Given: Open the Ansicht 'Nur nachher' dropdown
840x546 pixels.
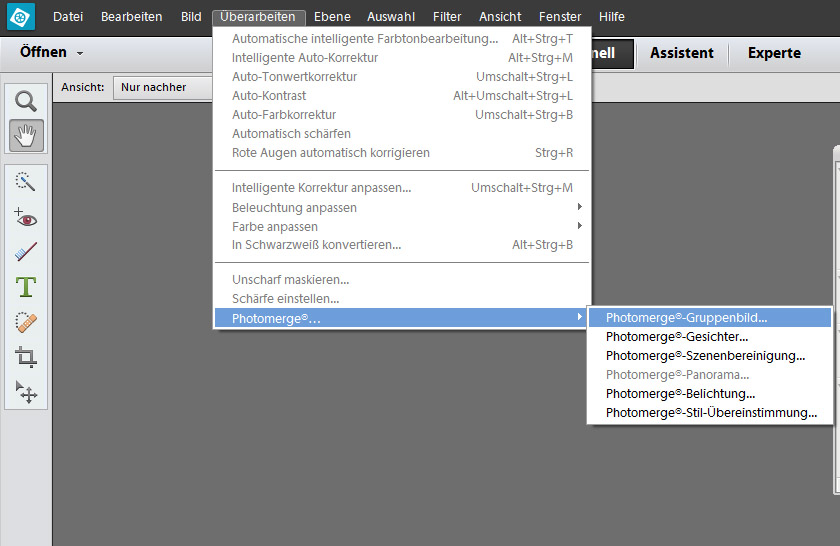Looking at the screenshot, I should [x=163, y=87].
